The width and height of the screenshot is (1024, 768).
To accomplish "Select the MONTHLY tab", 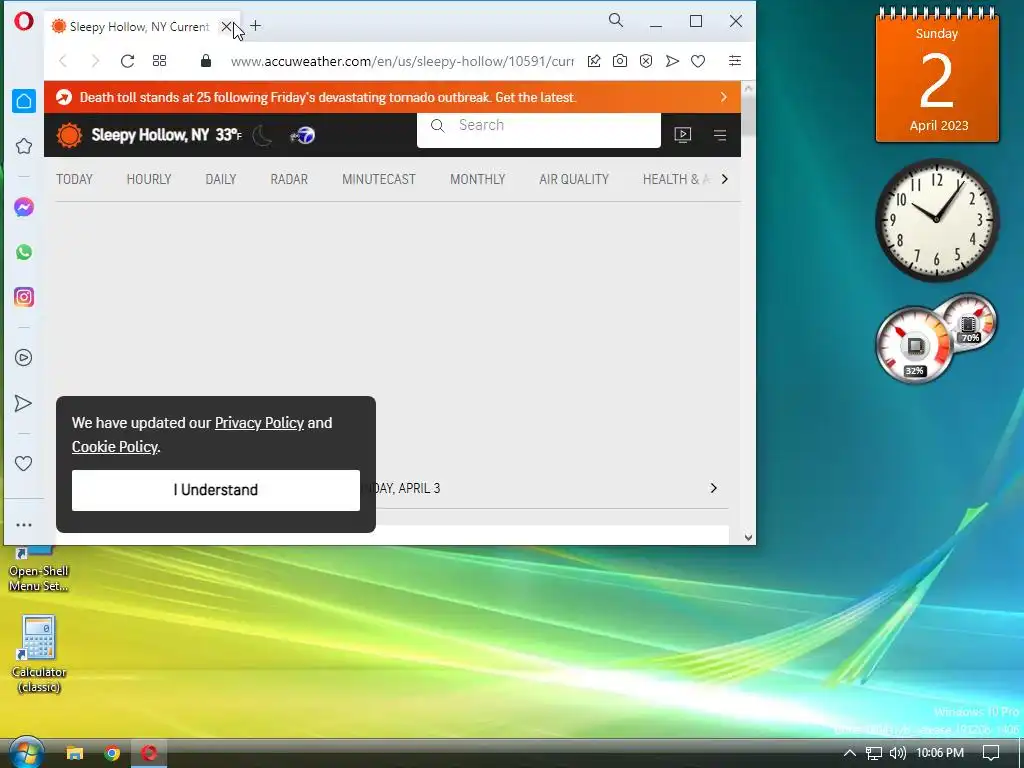I will (477, 179).
